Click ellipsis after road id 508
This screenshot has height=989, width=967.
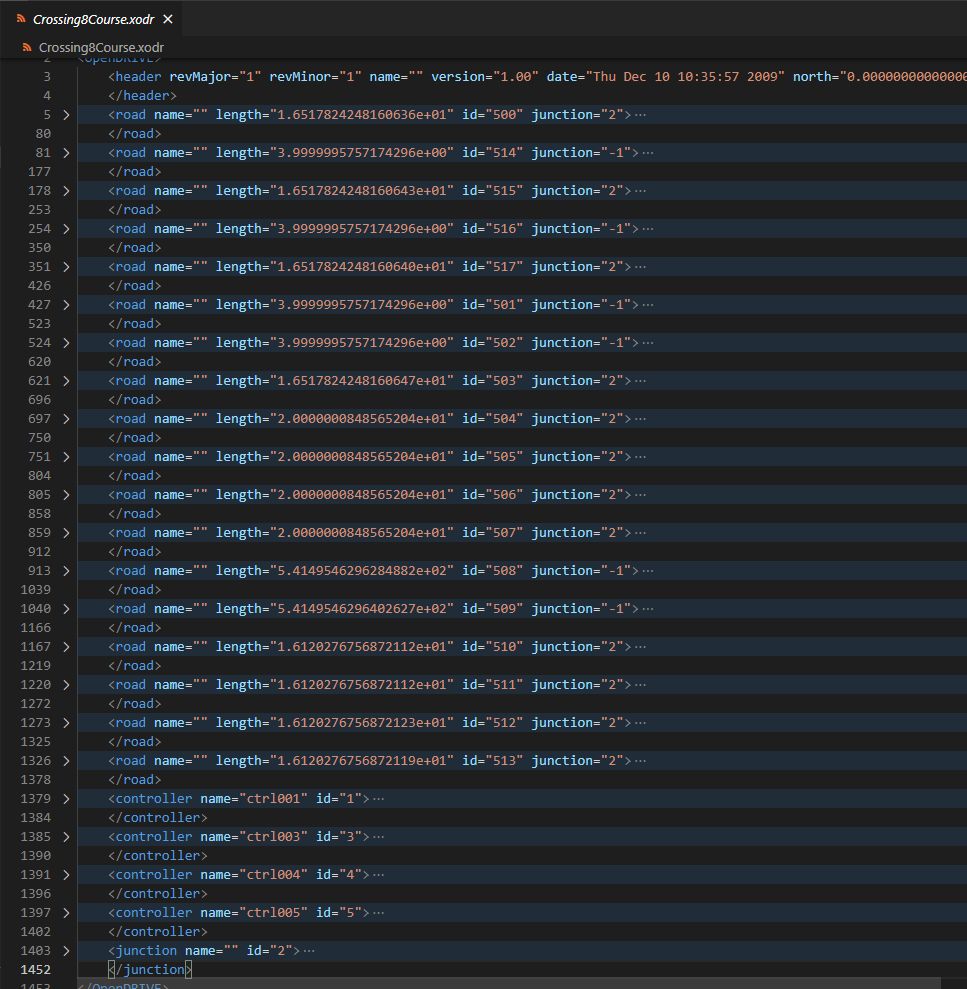coord(648,571)
